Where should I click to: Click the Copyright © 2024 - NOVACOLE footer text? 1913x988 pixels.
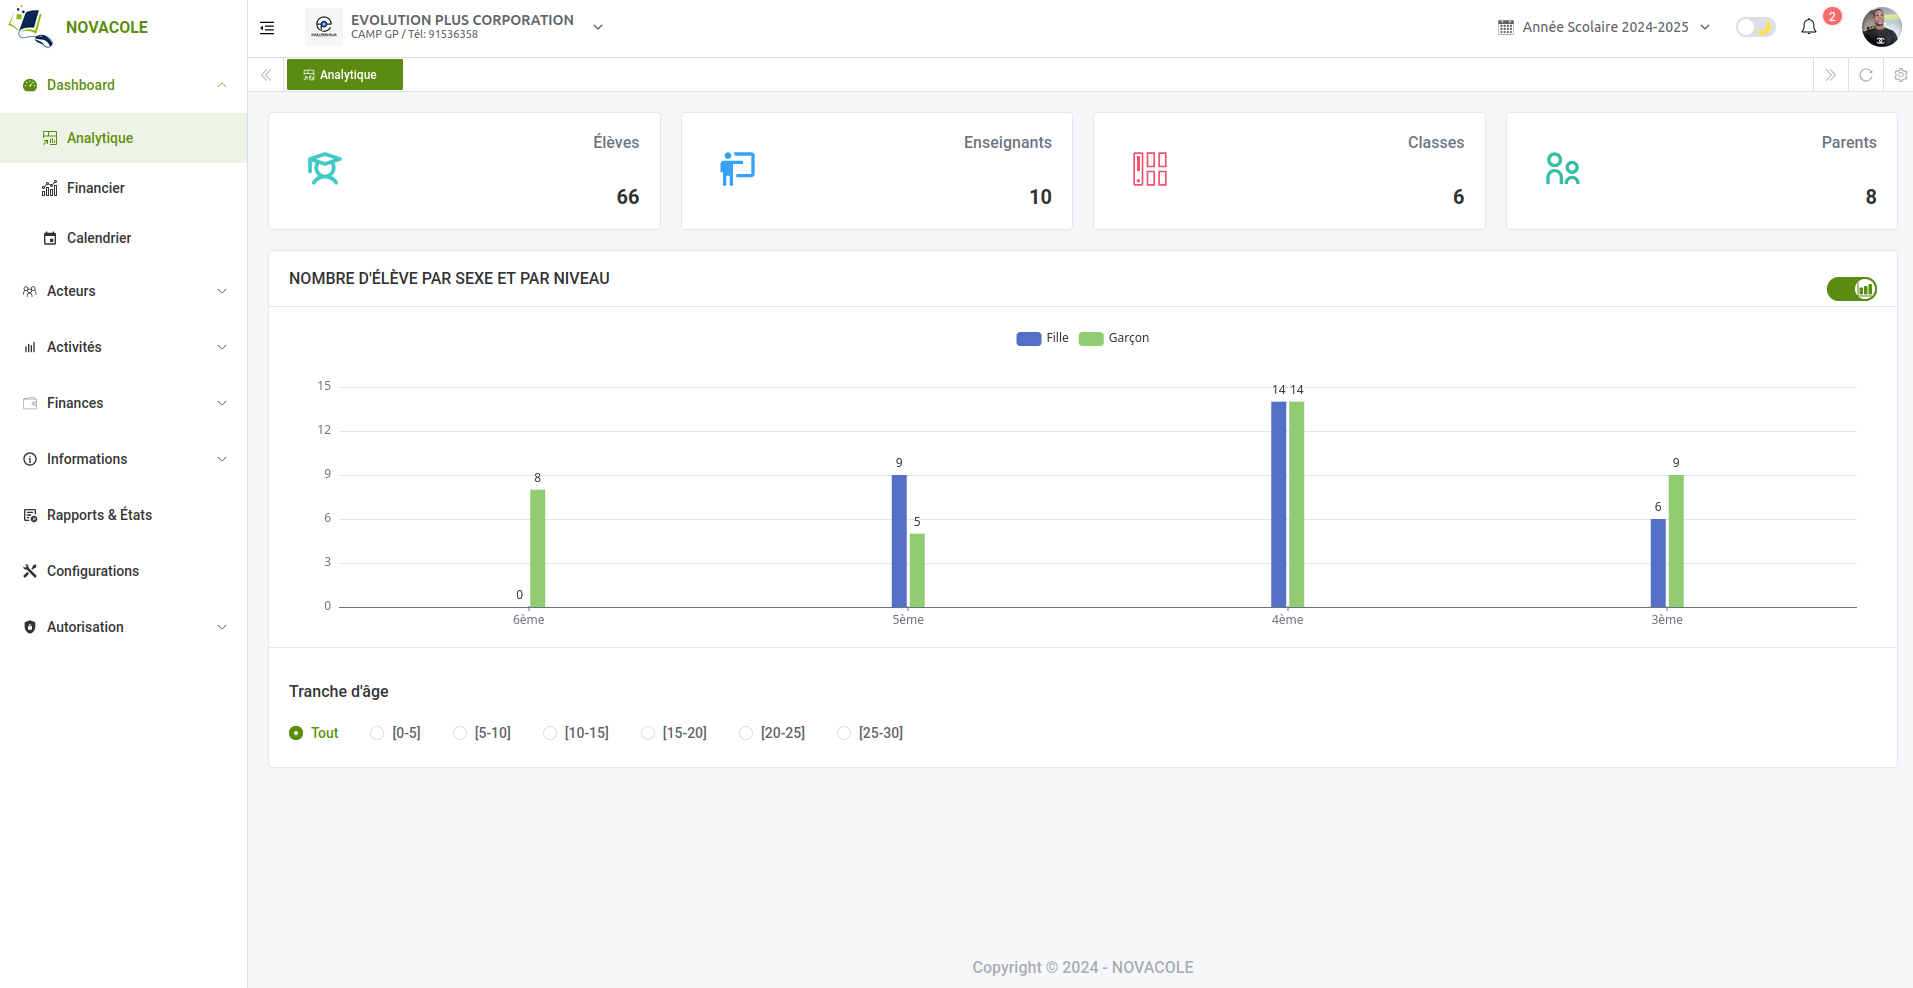pyautogui.click(x=1083, y=967)
